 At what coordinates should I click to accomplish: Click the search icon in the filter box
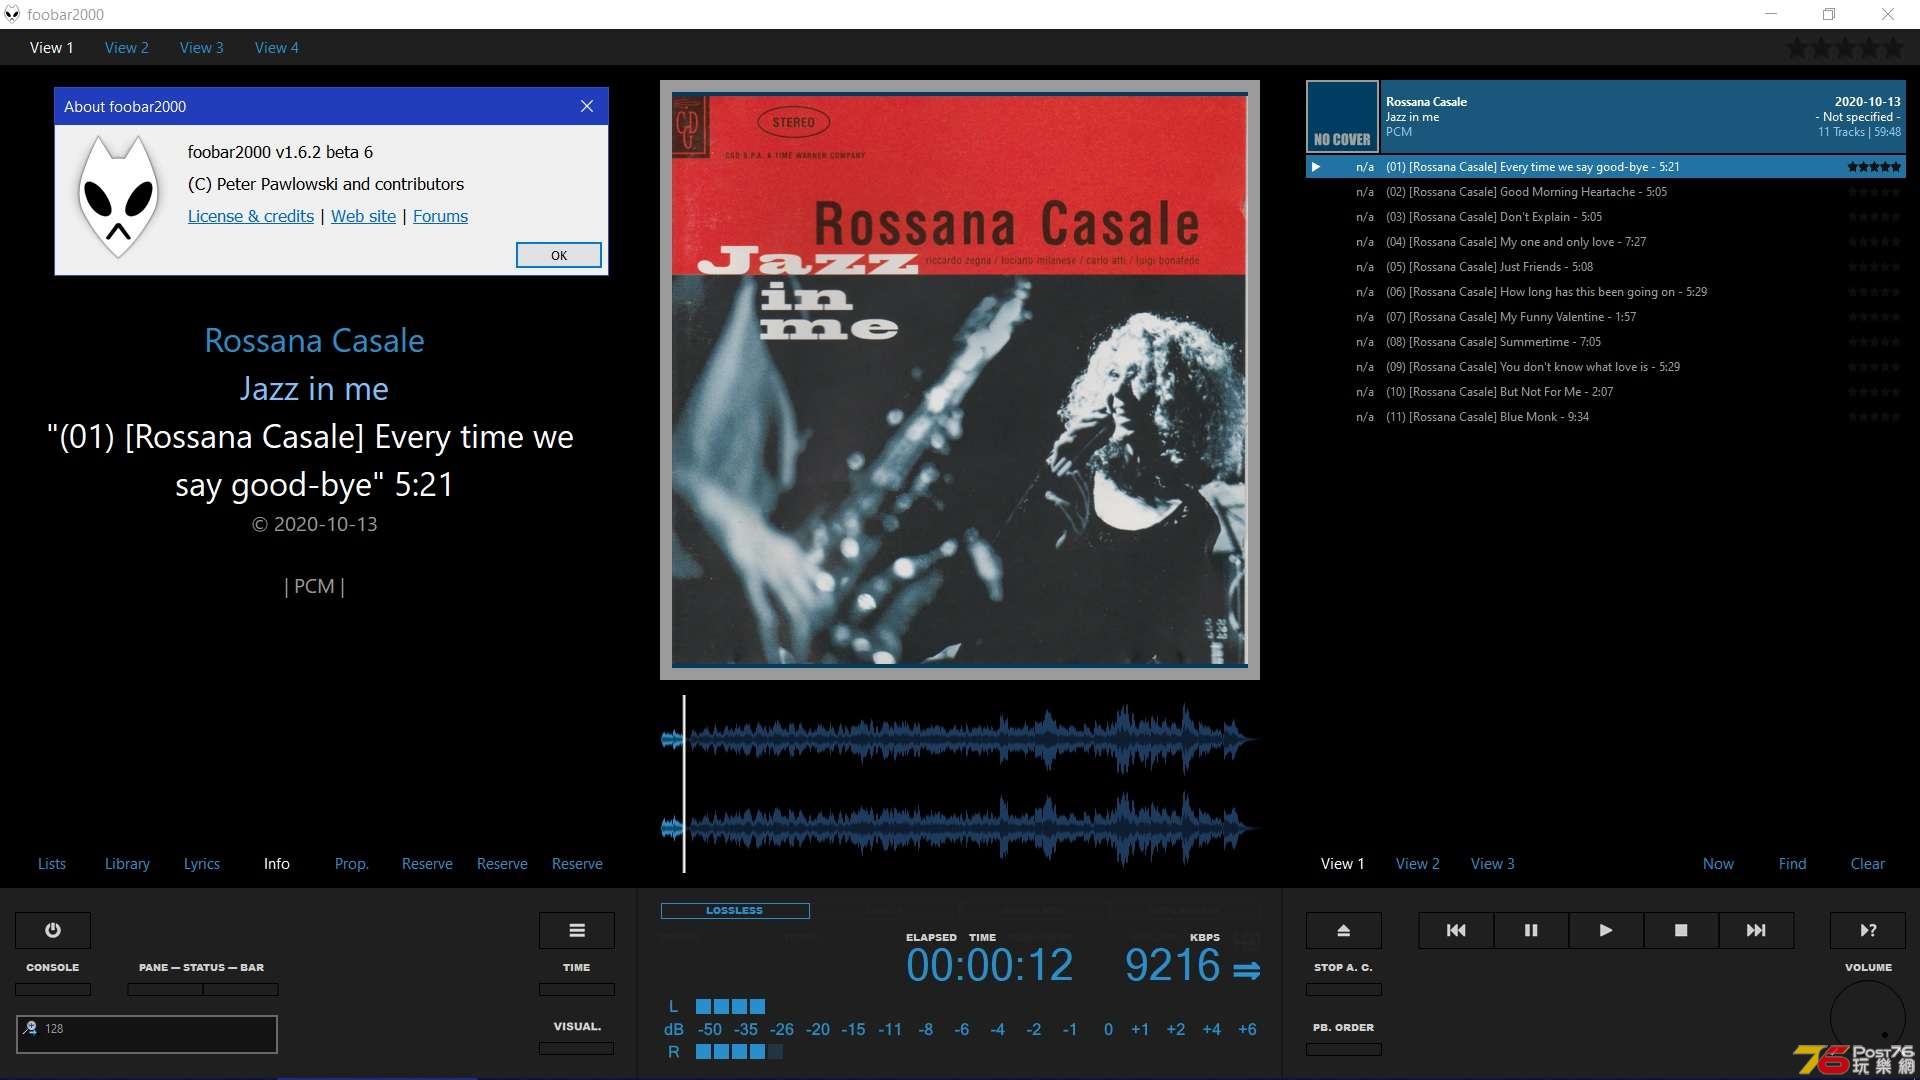[30, 1028]
